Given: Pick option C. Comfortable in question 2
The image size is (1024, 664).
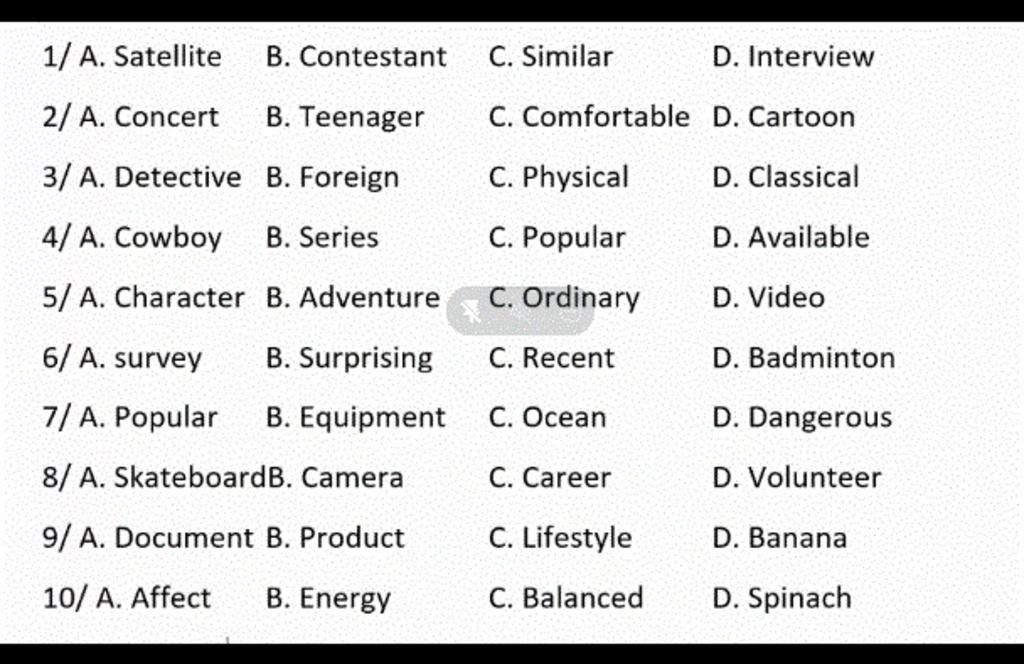Looking at the screenshot, I should coord(589,117).
